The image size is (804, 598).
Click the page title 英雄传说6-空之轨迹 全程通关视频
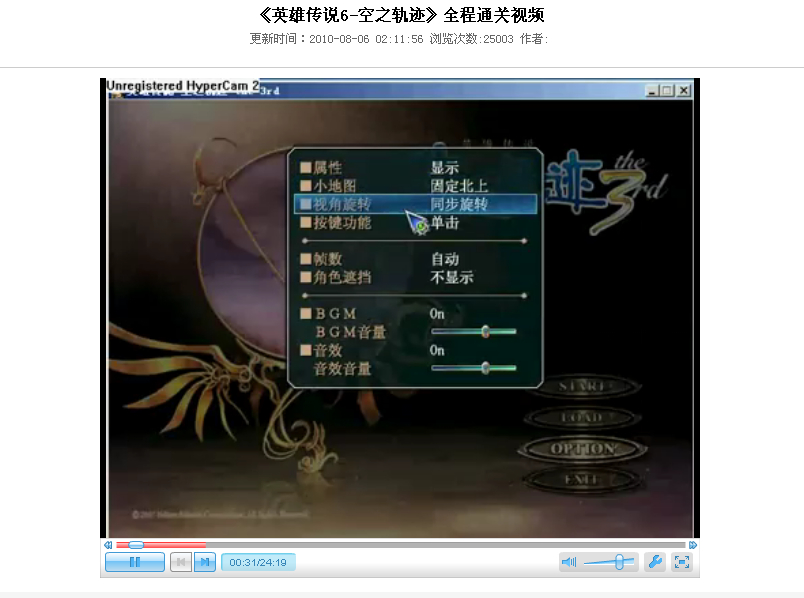pos(401,14)
